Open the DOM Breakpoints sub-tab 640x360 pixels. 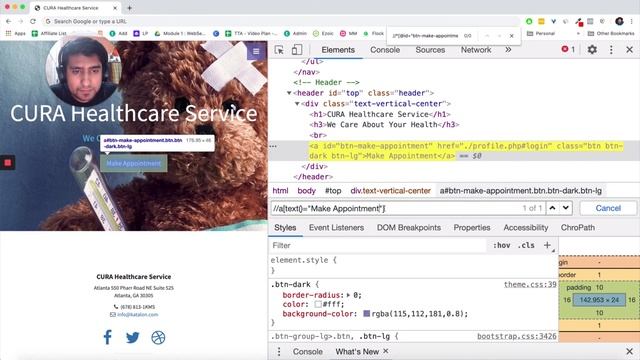pos(409,228)
